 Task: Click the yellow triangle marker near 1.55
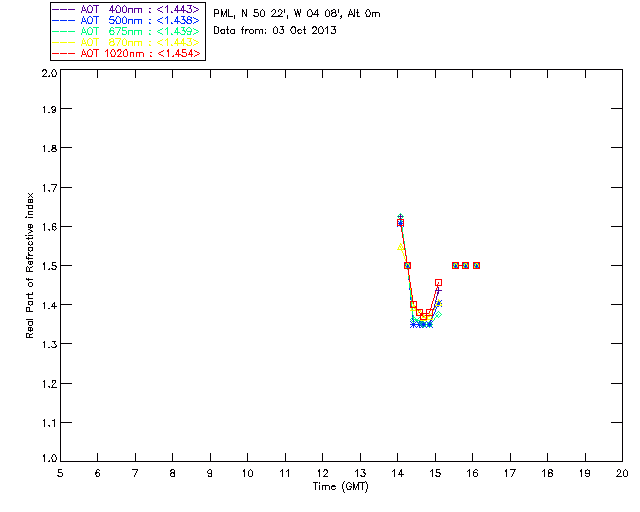(x=400, y=247)
